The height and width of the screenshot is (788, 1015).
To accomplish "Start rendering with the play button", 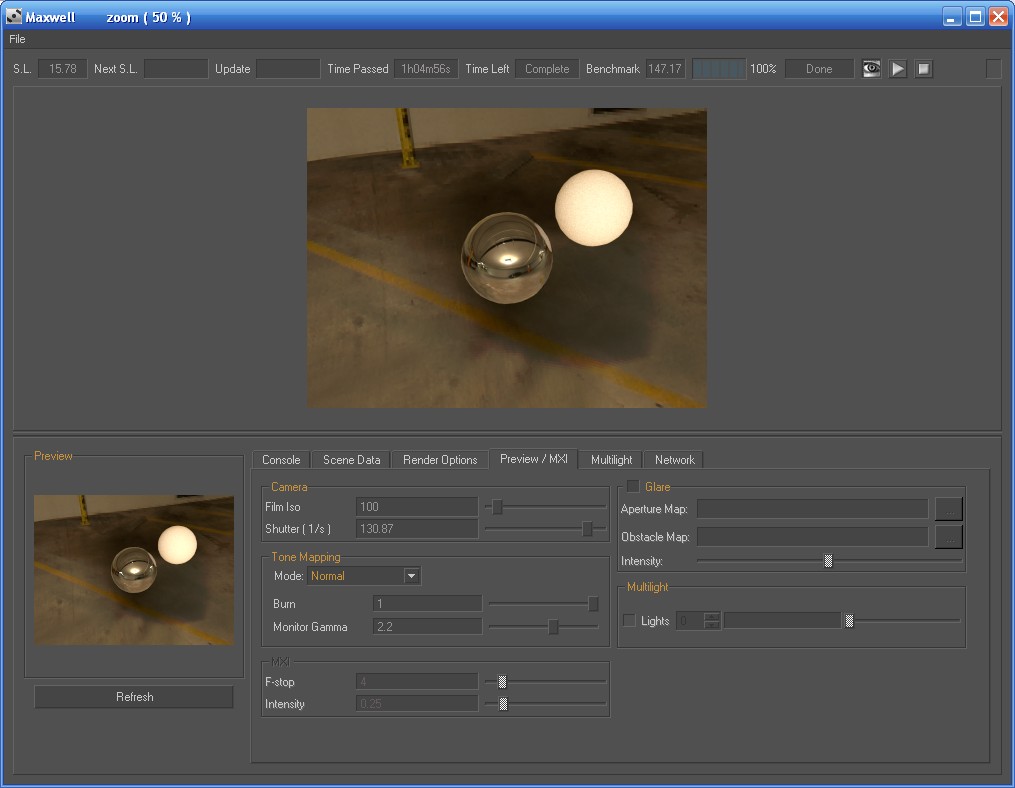I will (898, 69).
